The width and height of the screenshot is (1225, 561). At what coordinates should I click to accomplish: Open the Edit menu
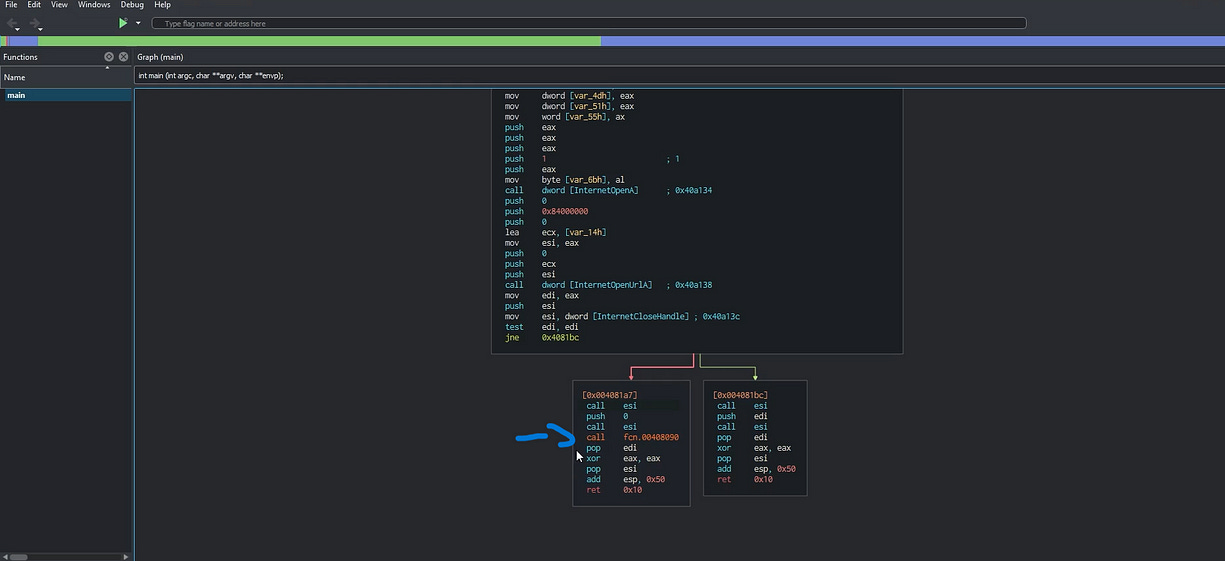[34, 5]
